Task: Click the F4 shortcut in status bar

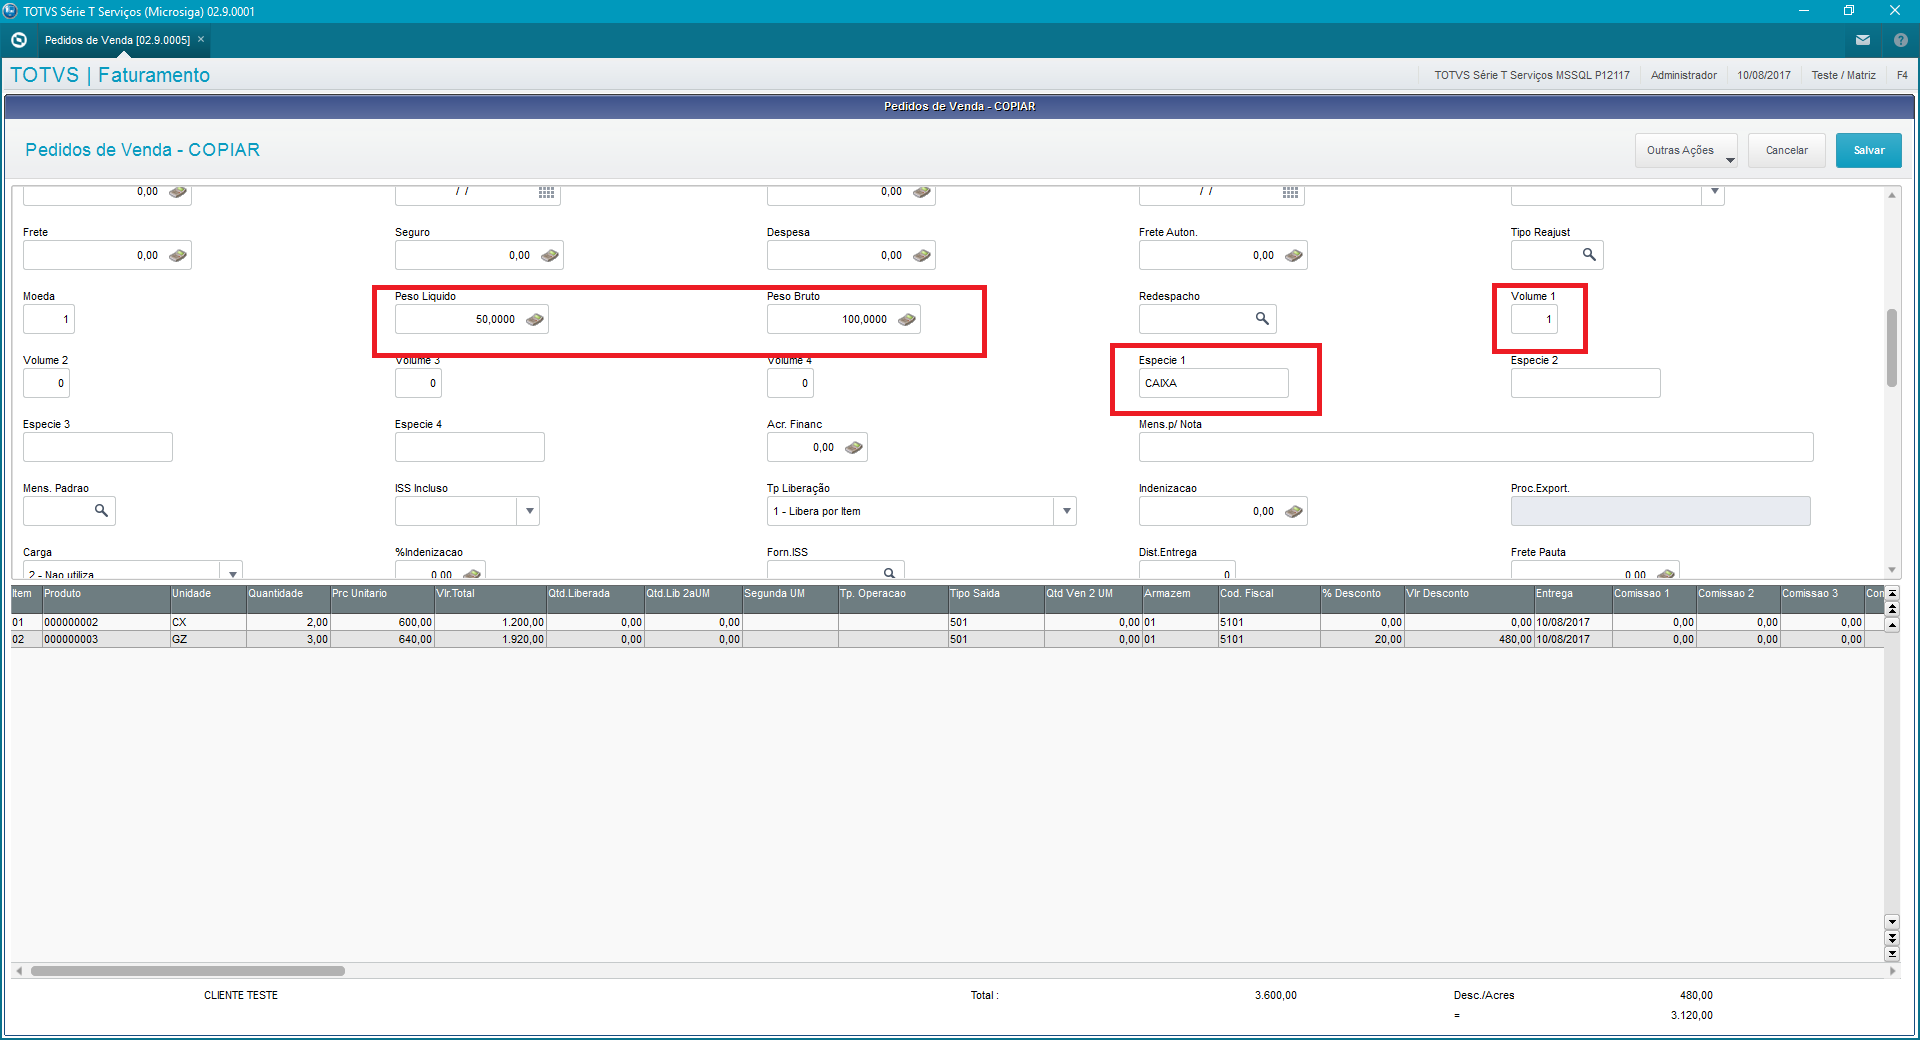Action: tap(1902, 75)
